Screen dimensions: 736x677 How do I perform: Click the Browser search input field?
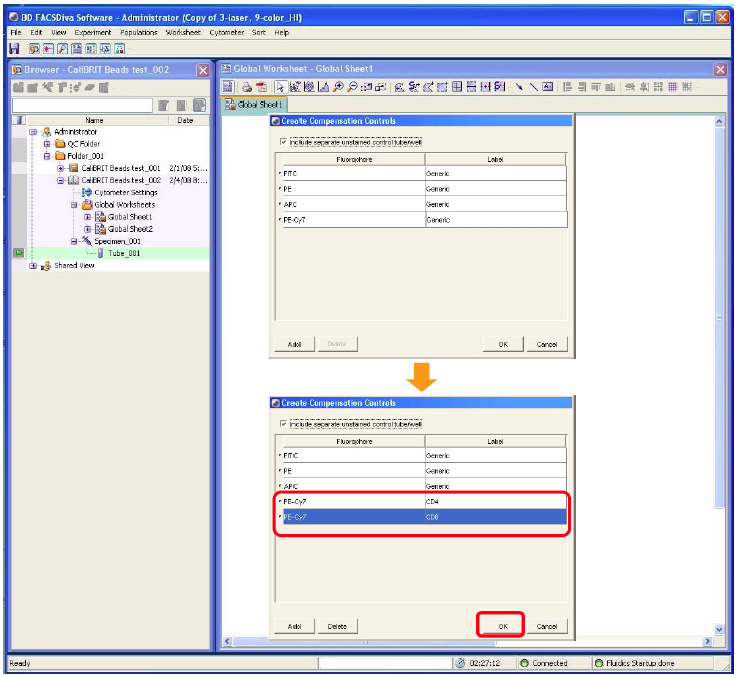82,105
